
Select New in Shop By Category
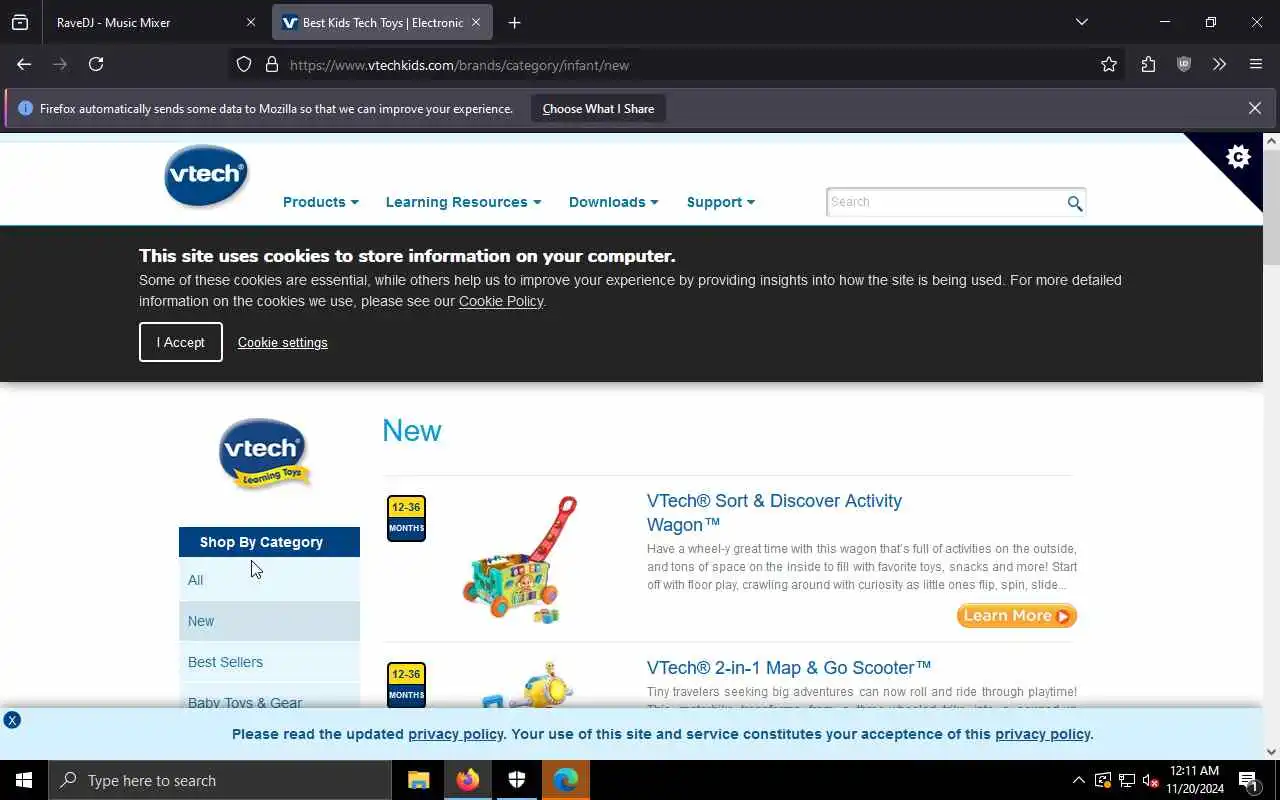pyautogui.click(x=269, y=621)
